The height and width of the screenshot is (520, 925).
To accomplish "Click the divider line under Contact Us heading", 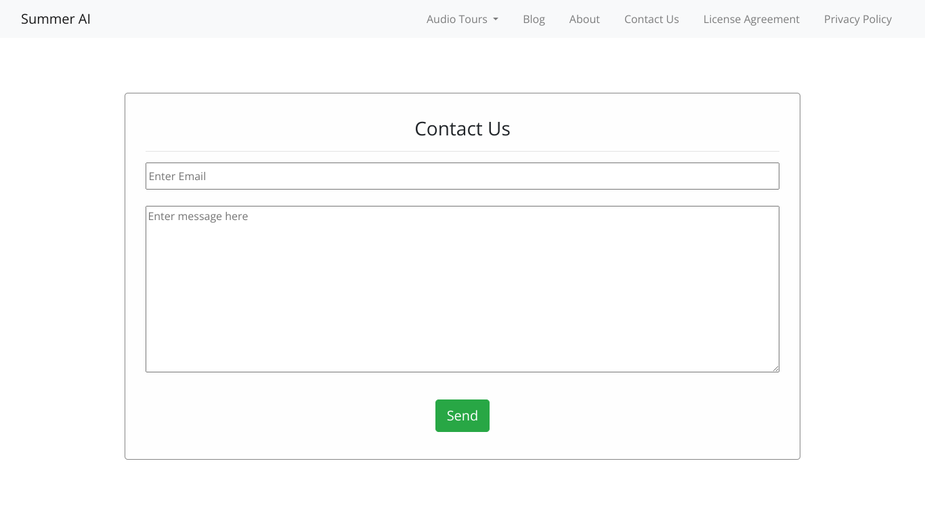I will [x=462, y=151].
